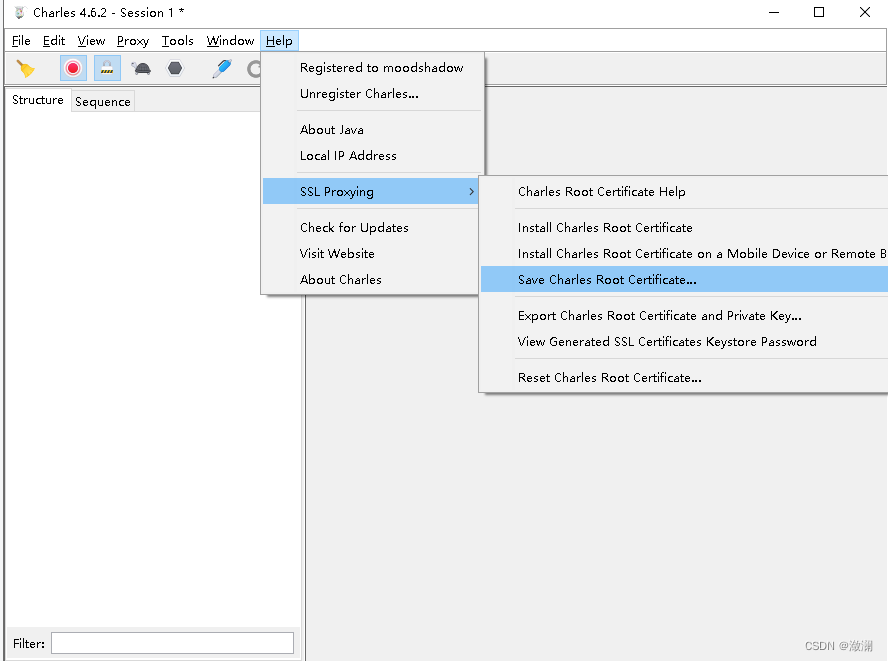Image resolution: width=888 pixels, height=661 pixels.
Task: Close the Charles window
Action: tap(865, 12)
